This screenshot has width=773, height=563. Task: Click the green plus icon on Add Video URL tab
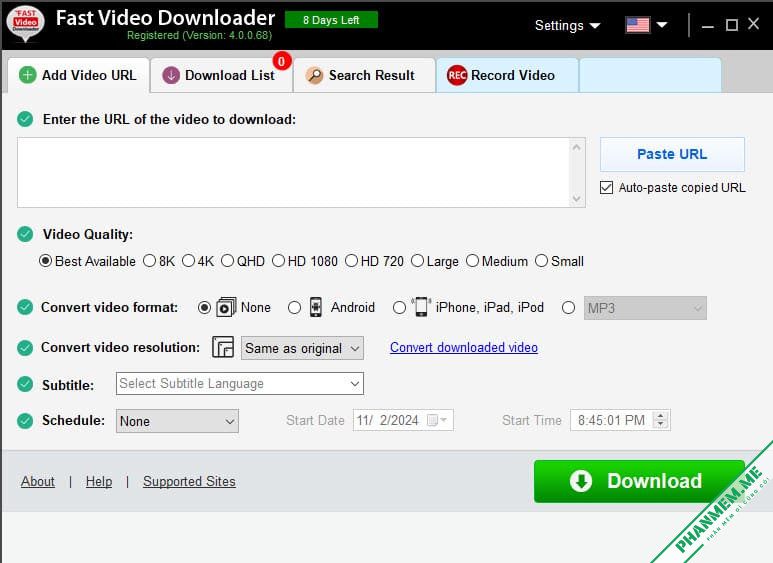[28, 75]
